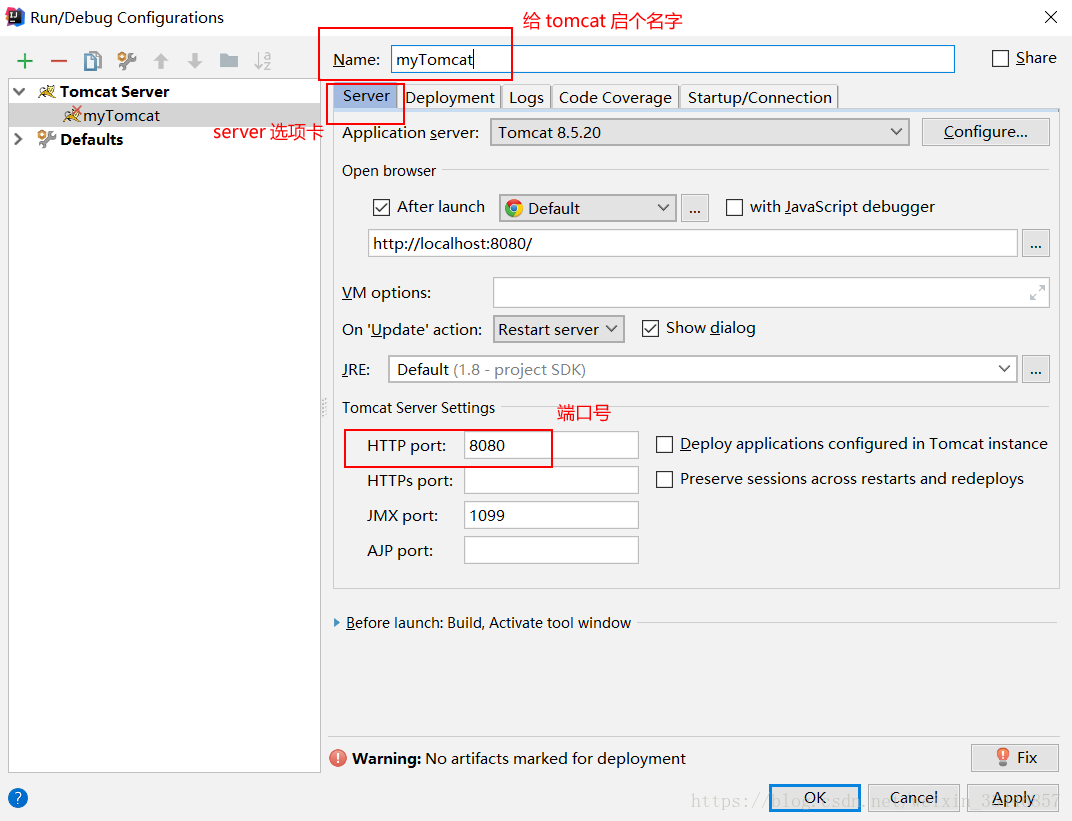Image resolution: width=1072 pixels, height=821 pixels.
Task: Focus the HTTP port field
Action: point(551,445)
